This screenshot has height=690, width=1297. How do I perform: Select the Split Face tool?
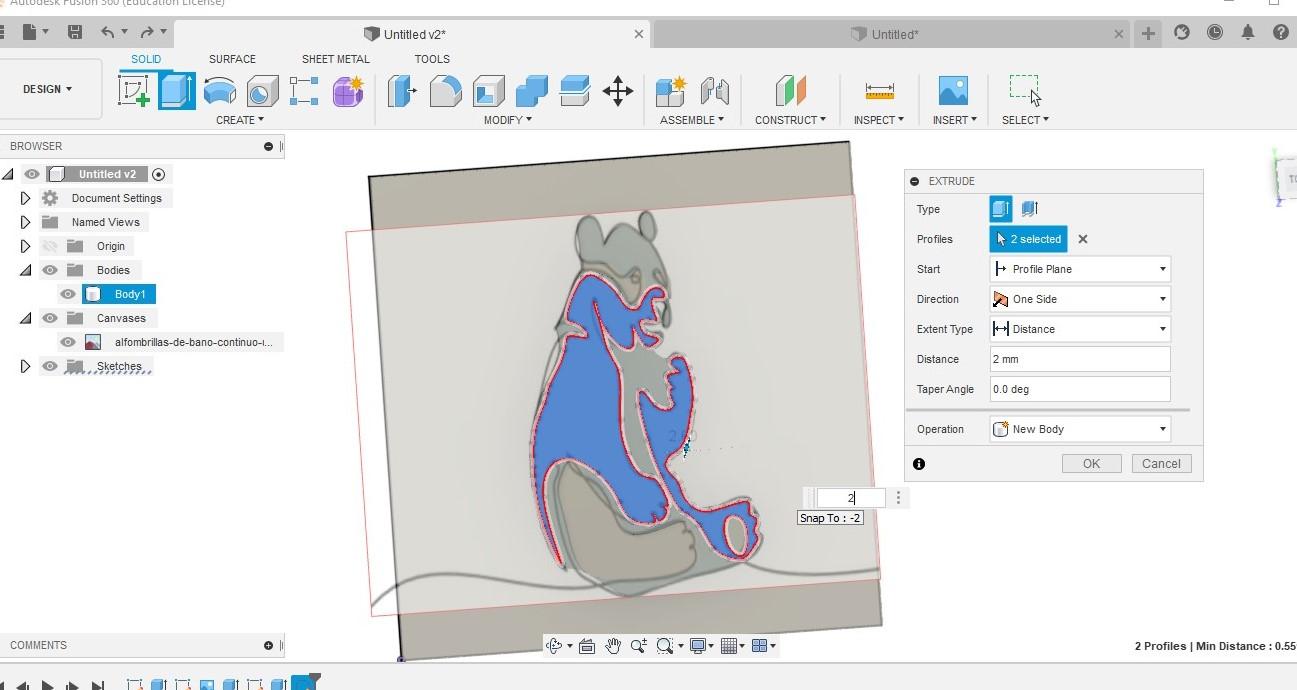(575, 92)
